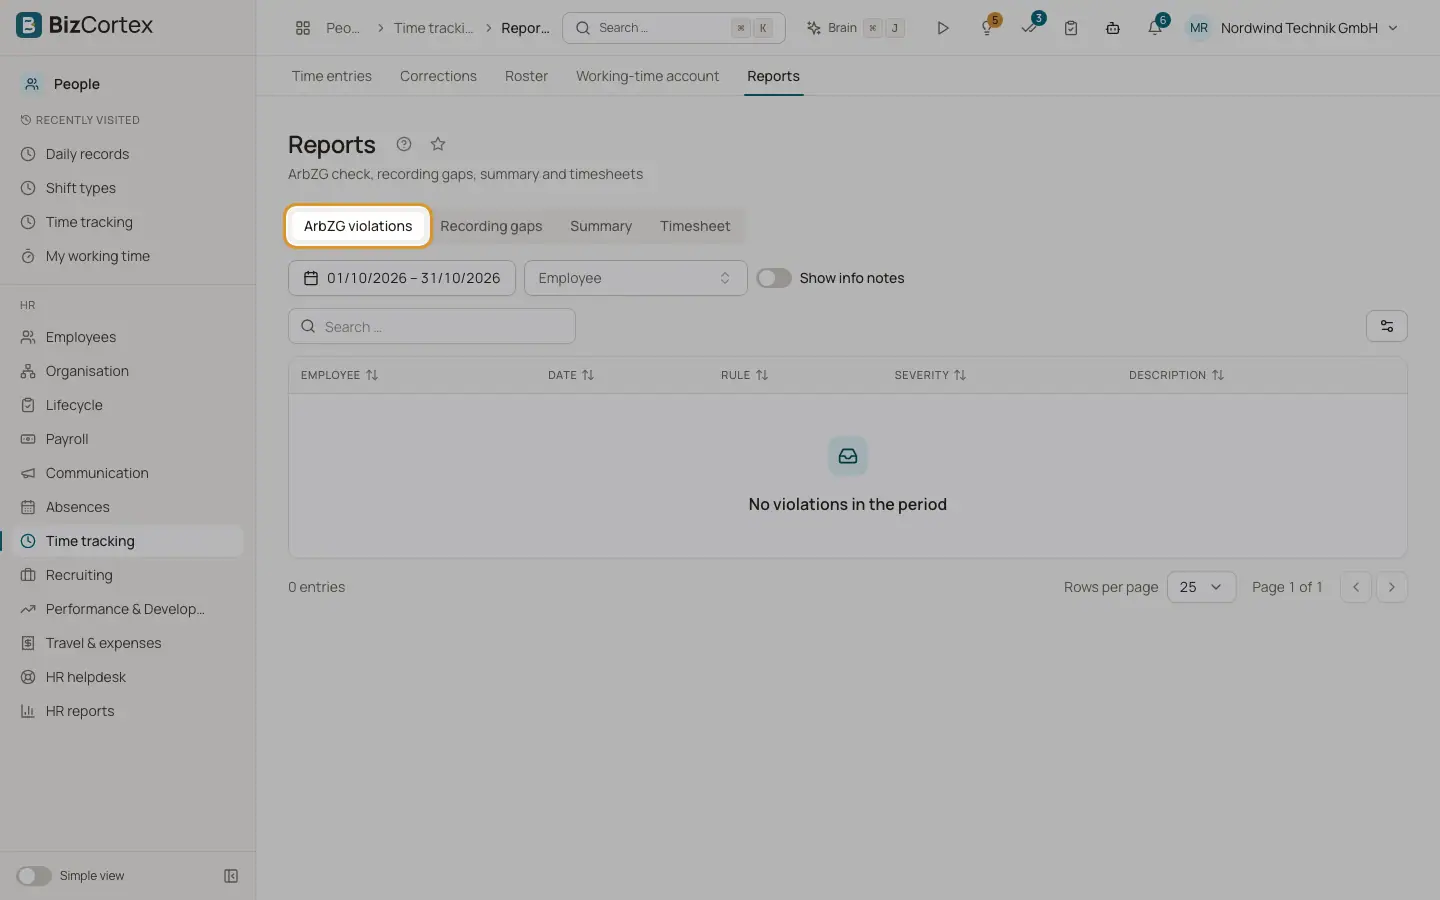
Task: Open the Roster tab
Action: click(526, 76)
